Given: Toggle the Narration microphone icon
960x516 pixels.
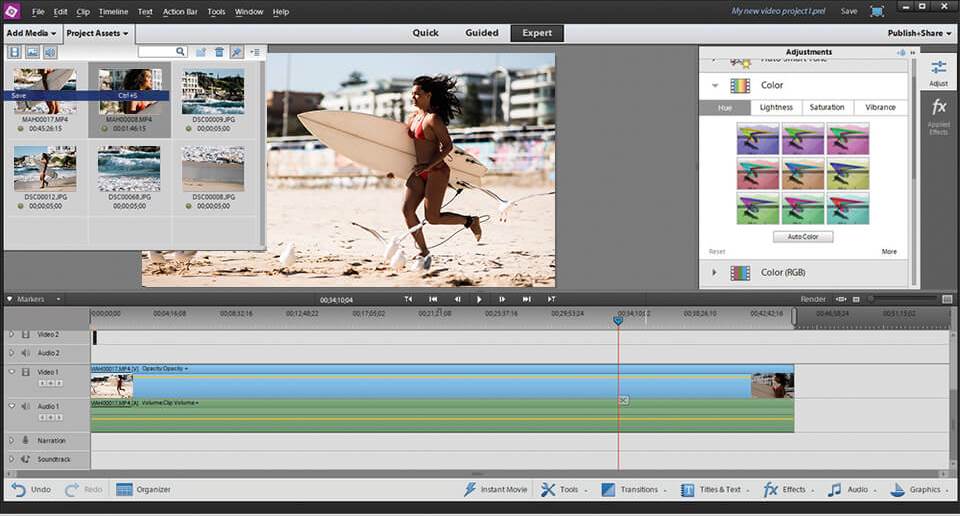Looking at the screenshot, I should pos(26,440).
